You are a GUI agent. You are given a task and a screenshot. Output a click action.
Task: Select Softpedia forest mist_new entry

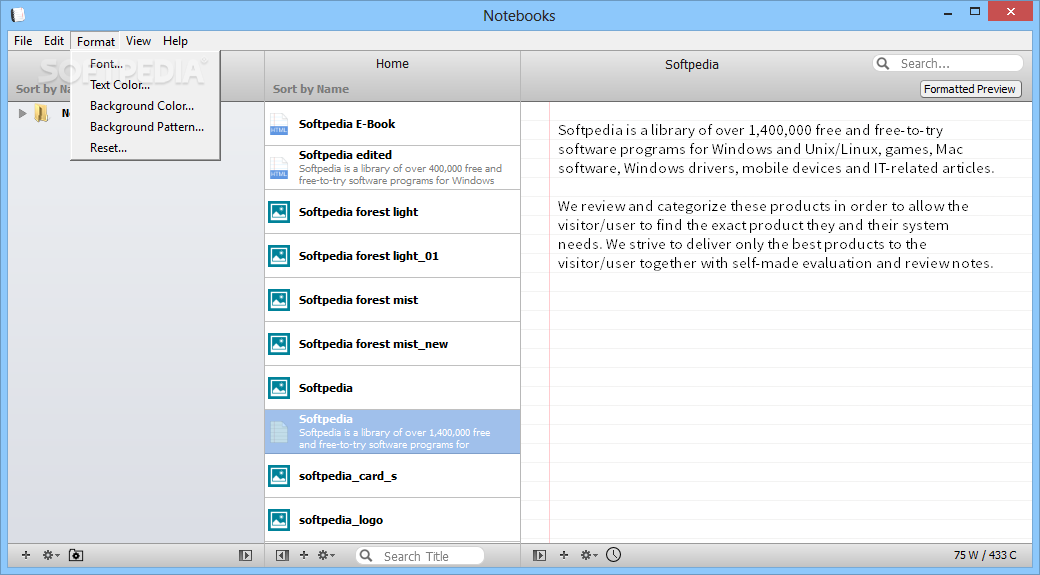[x=393, y=344]
